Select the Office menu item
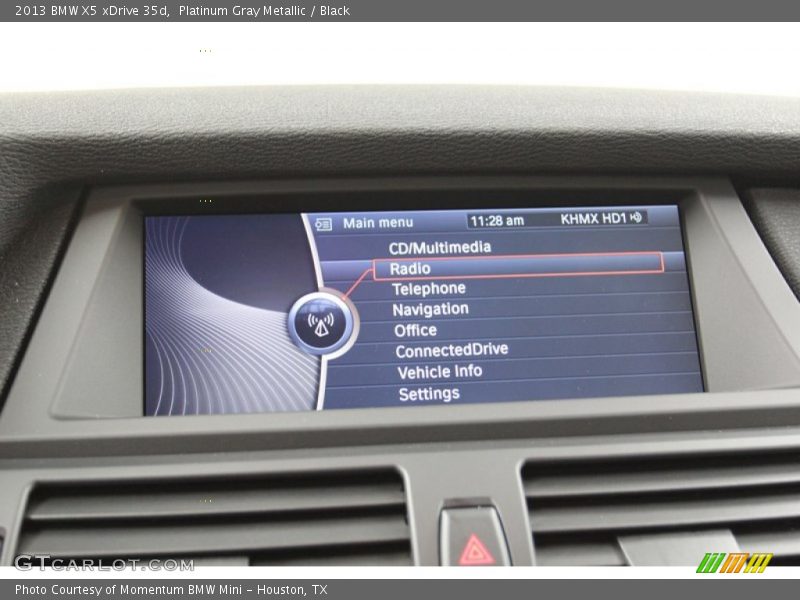The width and height of the screenshot is (800, 600). pyautogui.click(x=415, y=330)
